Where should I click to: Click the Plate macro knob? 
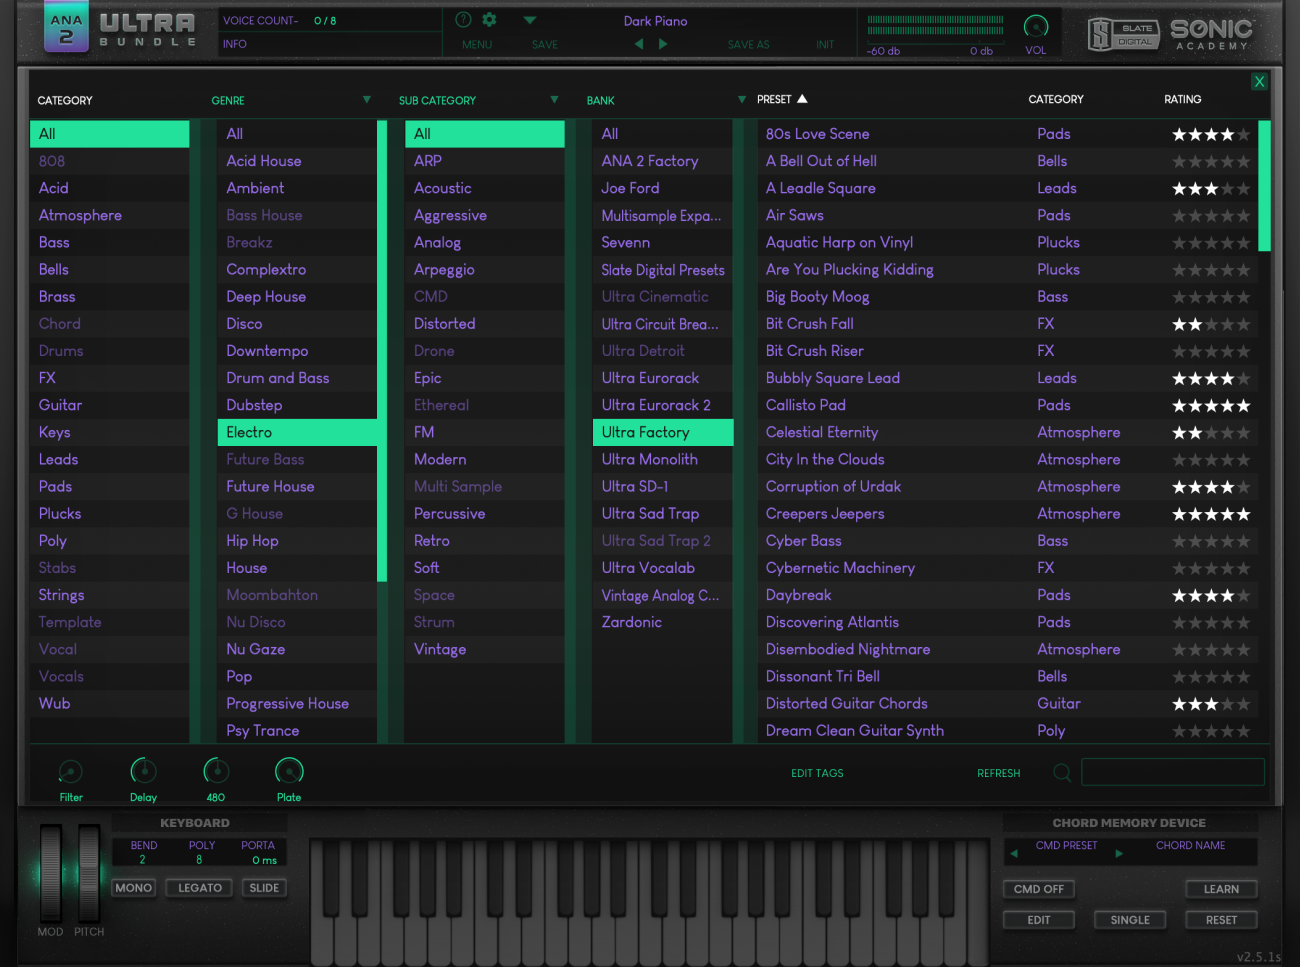click(289, 771)
